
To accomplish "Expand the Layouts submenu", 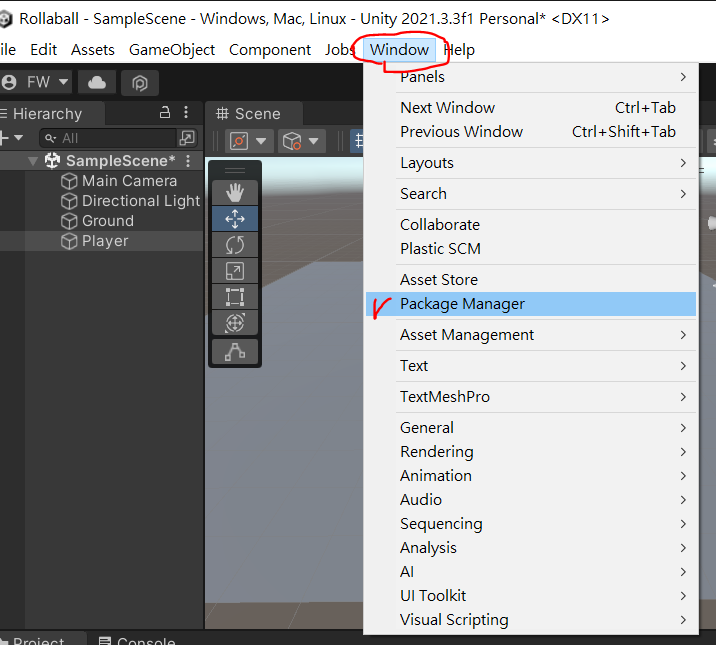I will 531,163.
